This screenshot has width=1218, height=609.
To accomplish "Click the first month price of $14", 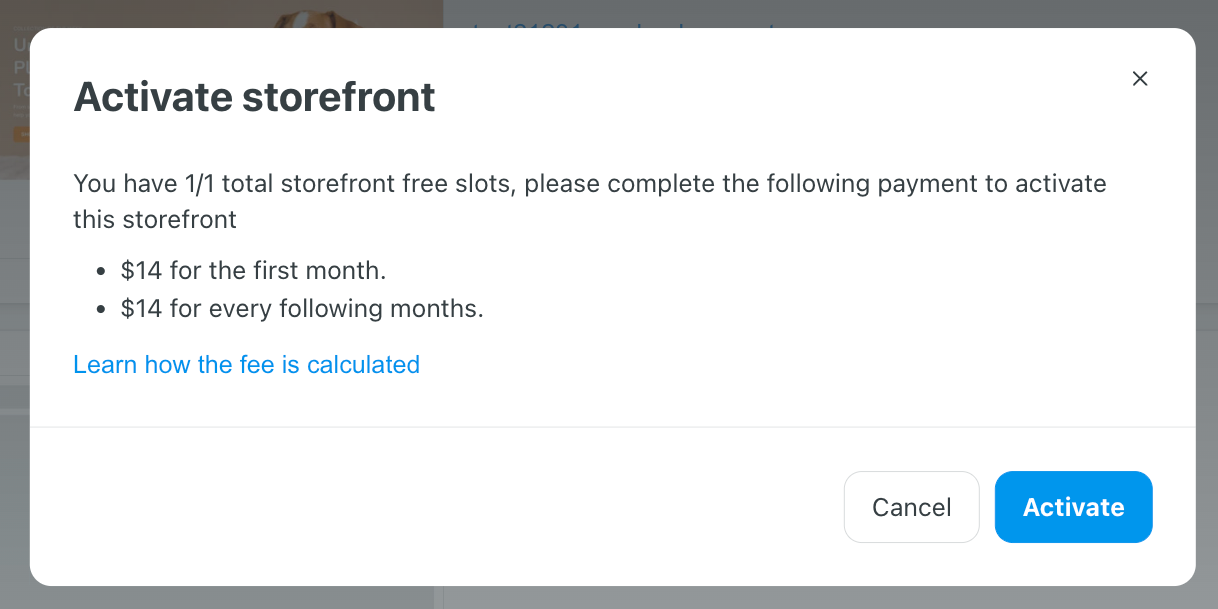I will coord(141,270).
